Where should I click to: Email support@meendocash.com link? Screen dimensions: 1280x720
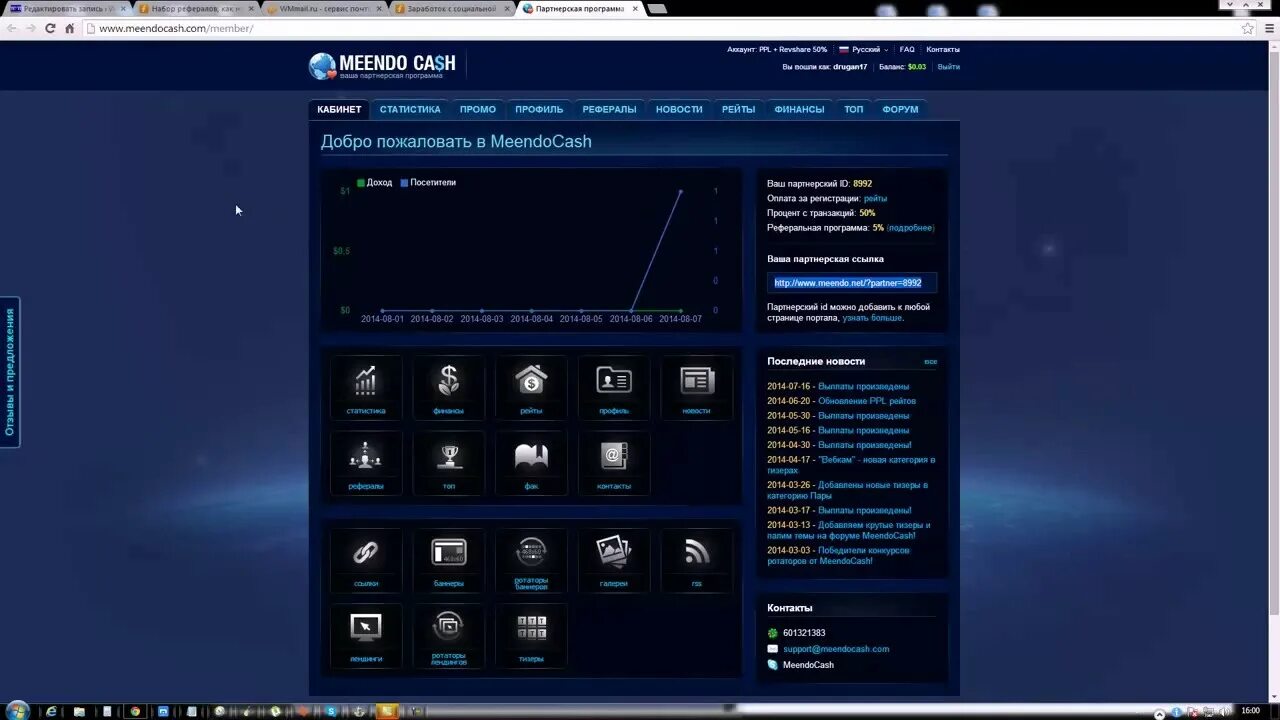[836, 649]
